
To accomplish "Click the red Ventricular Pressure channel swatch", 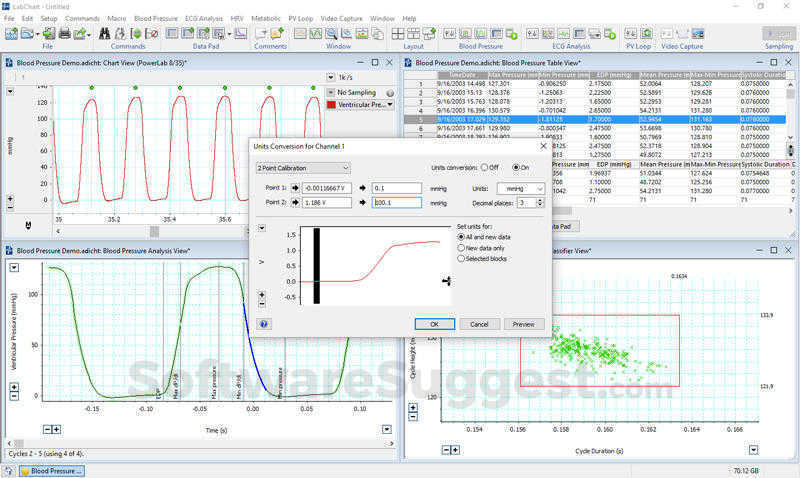I will 333,105.
